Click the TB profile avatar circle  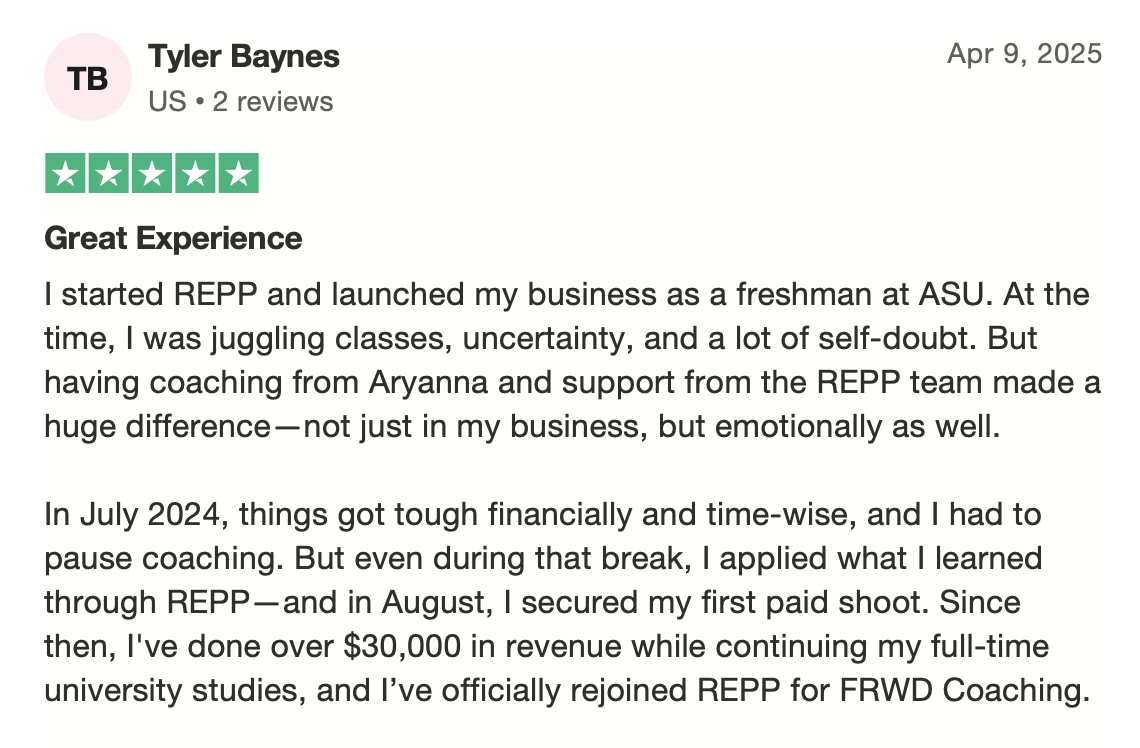88,77
